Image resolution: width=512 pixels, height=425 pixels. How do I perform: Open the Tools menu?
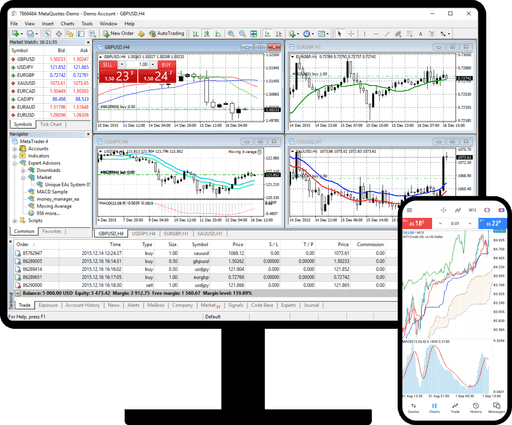coord(87,24)
